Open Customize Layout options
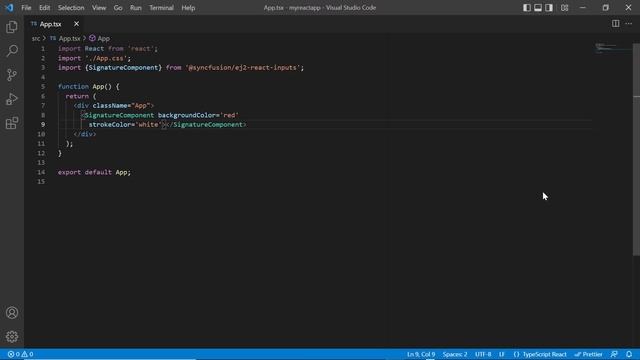Image resolution: width=640 pixels, height=360 pixels. coord(564,8)
